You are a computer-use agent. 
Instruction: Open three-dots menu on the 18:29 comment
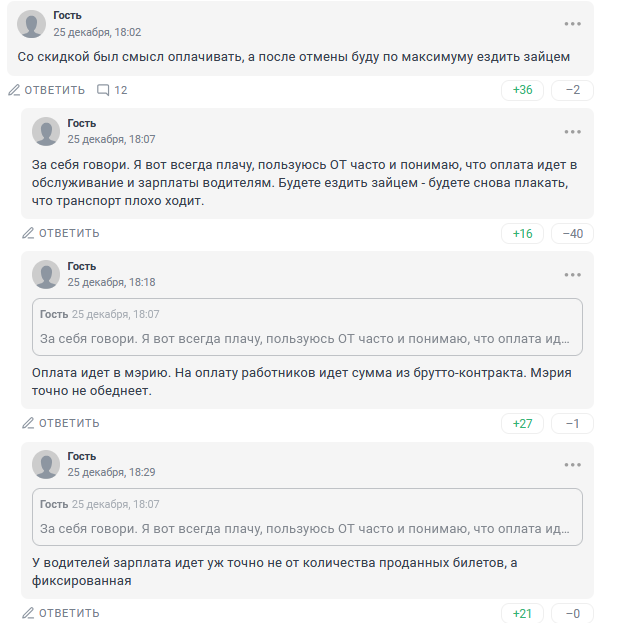pyautogui.click(x=572, y=465)
